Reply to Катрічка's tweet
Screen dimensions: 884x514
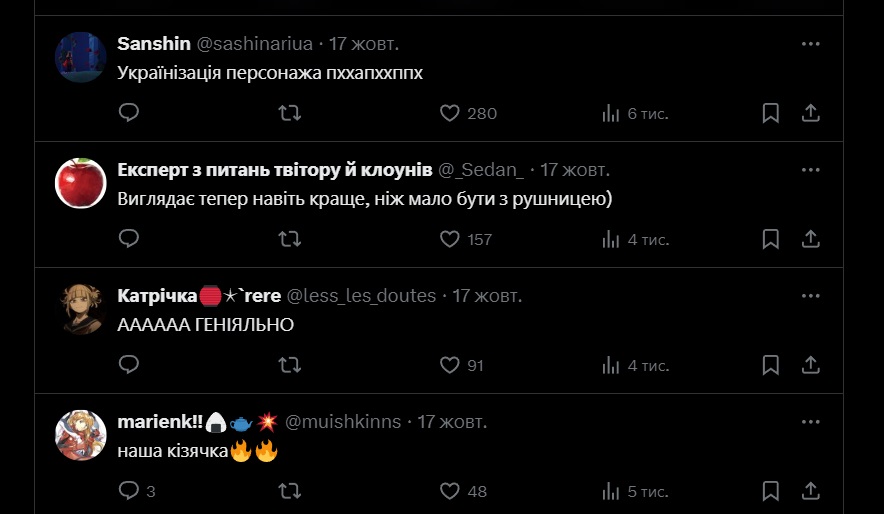pos(129,365)
